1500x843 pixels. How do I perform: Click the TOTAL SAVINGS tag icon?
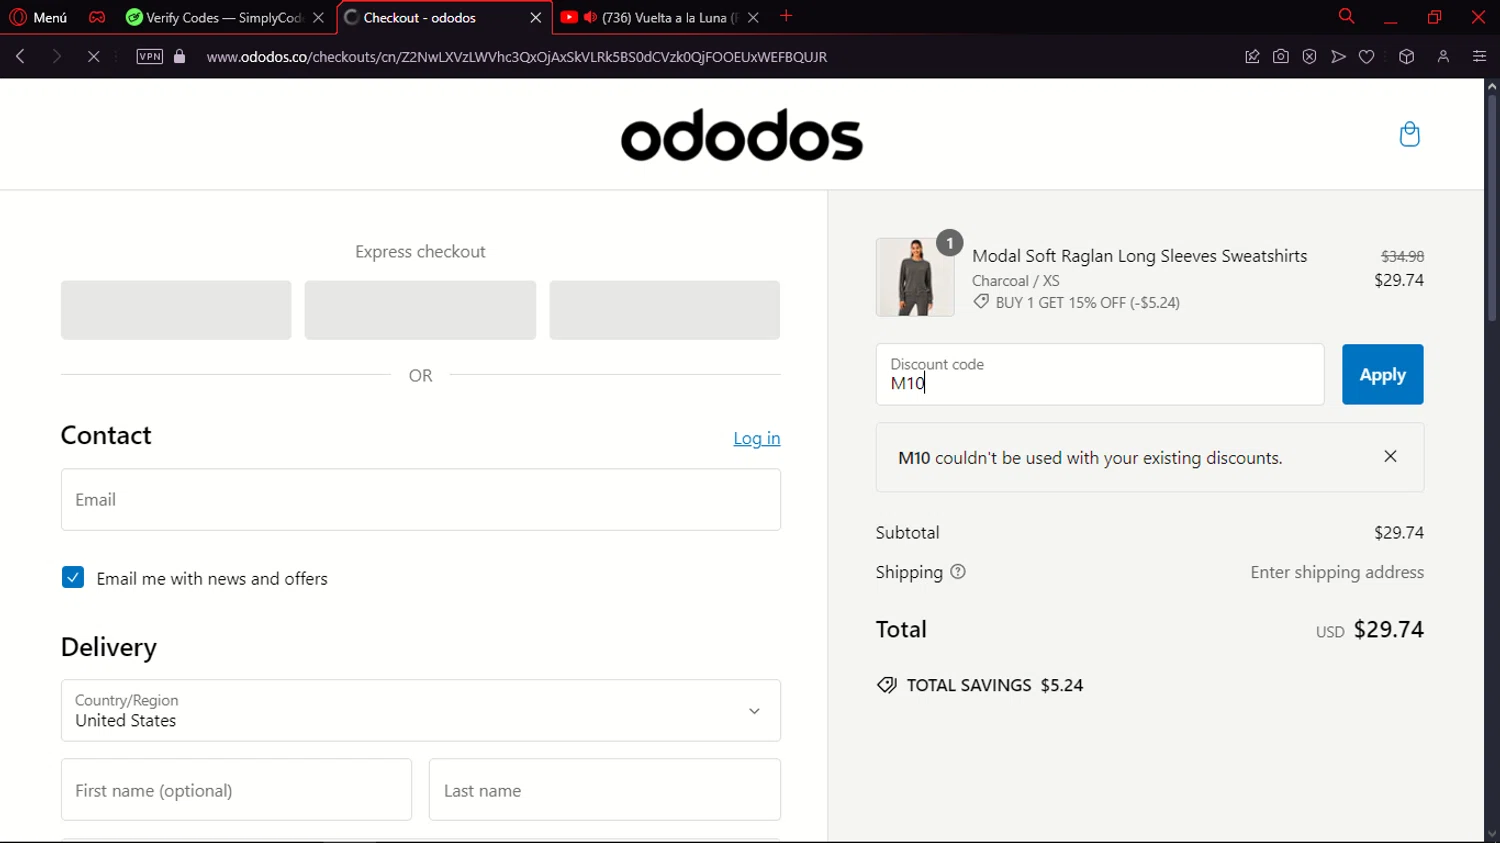click(887, 685)
